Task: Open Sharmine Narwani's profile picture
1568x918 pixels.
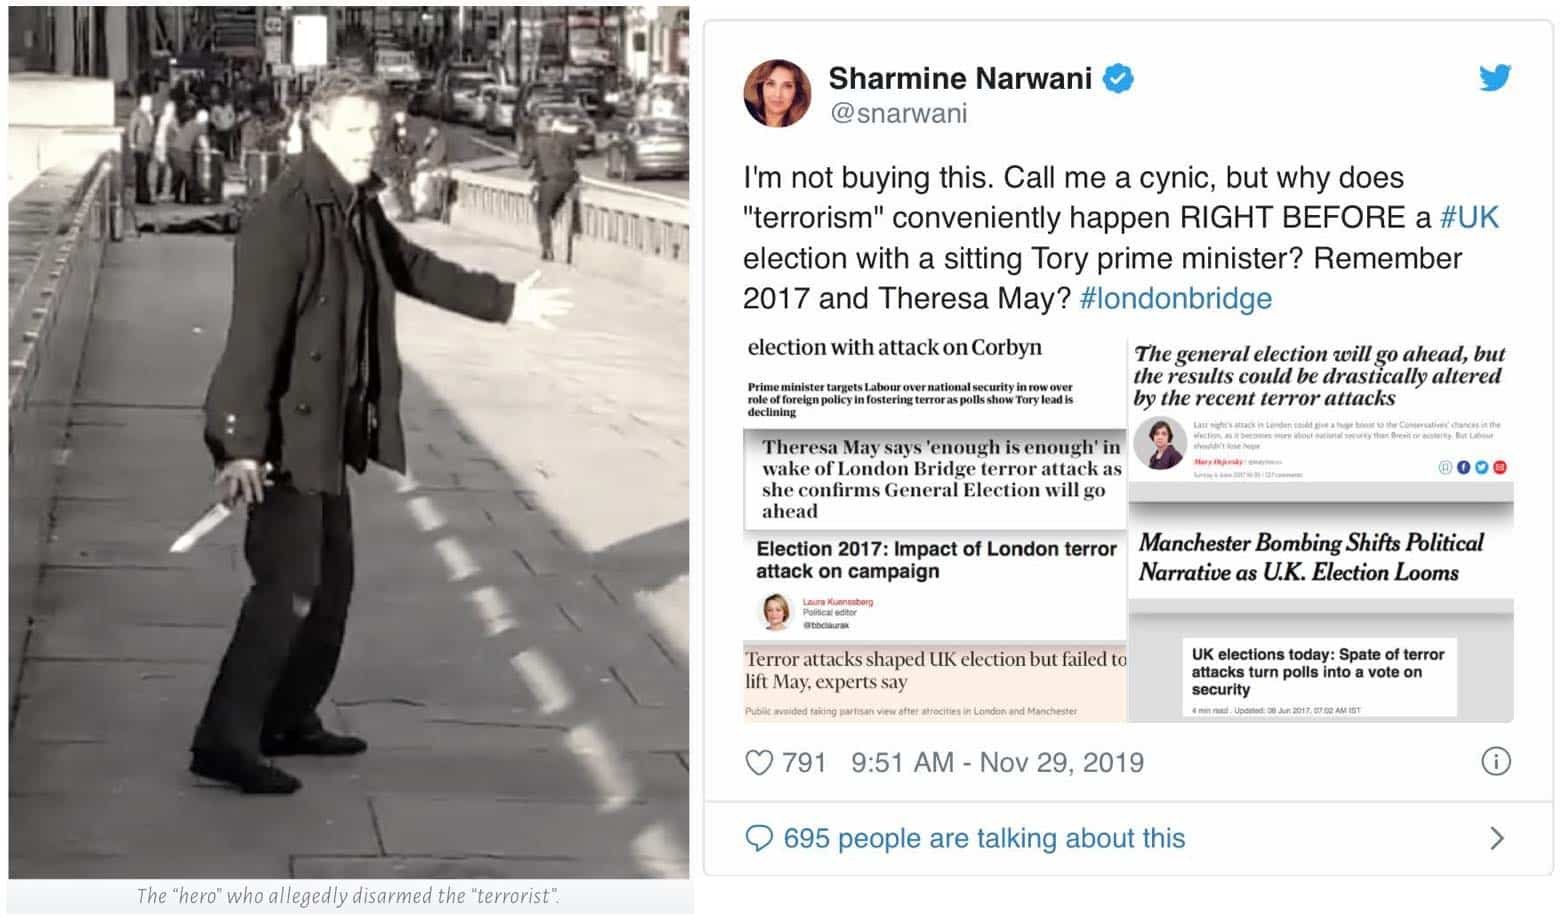Action: coord(777,93)
